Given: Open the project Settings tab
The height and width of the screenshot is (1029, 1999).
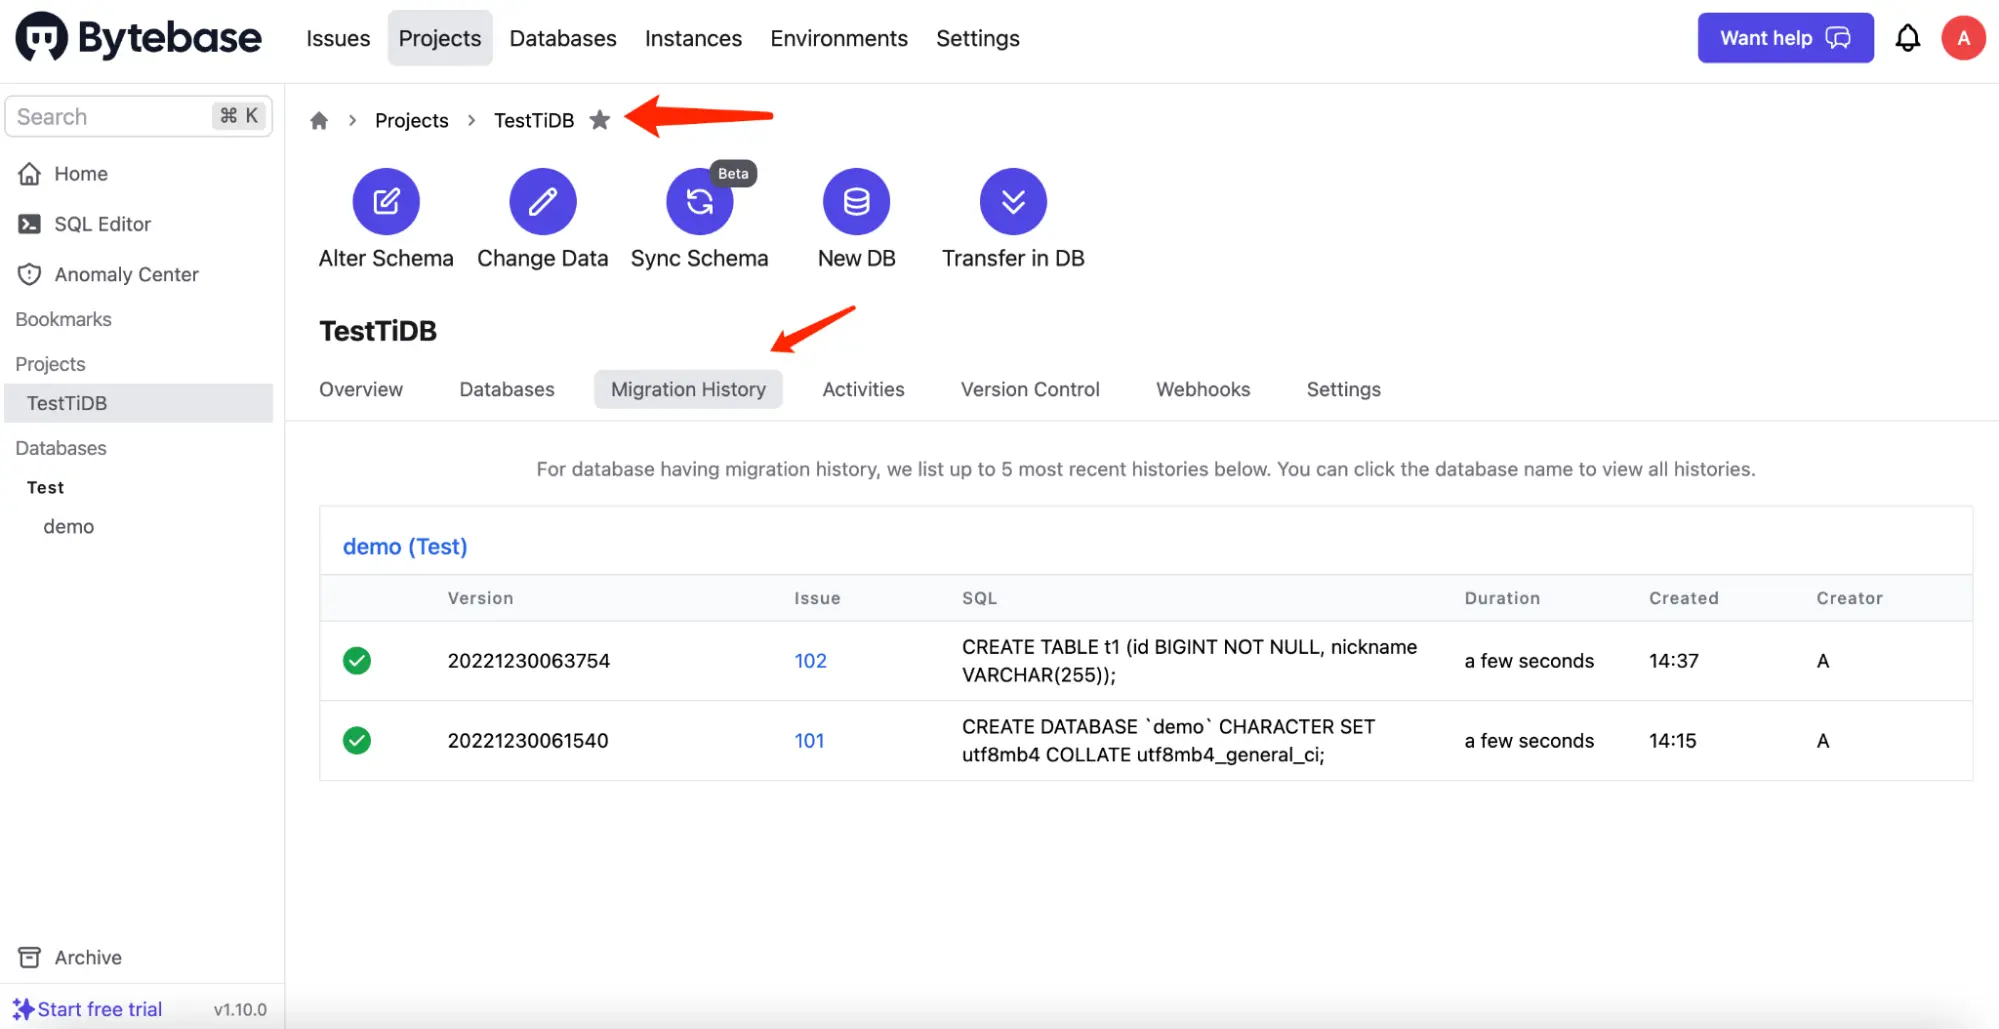Looking at the screenshot, I should tap(1343, 389).
